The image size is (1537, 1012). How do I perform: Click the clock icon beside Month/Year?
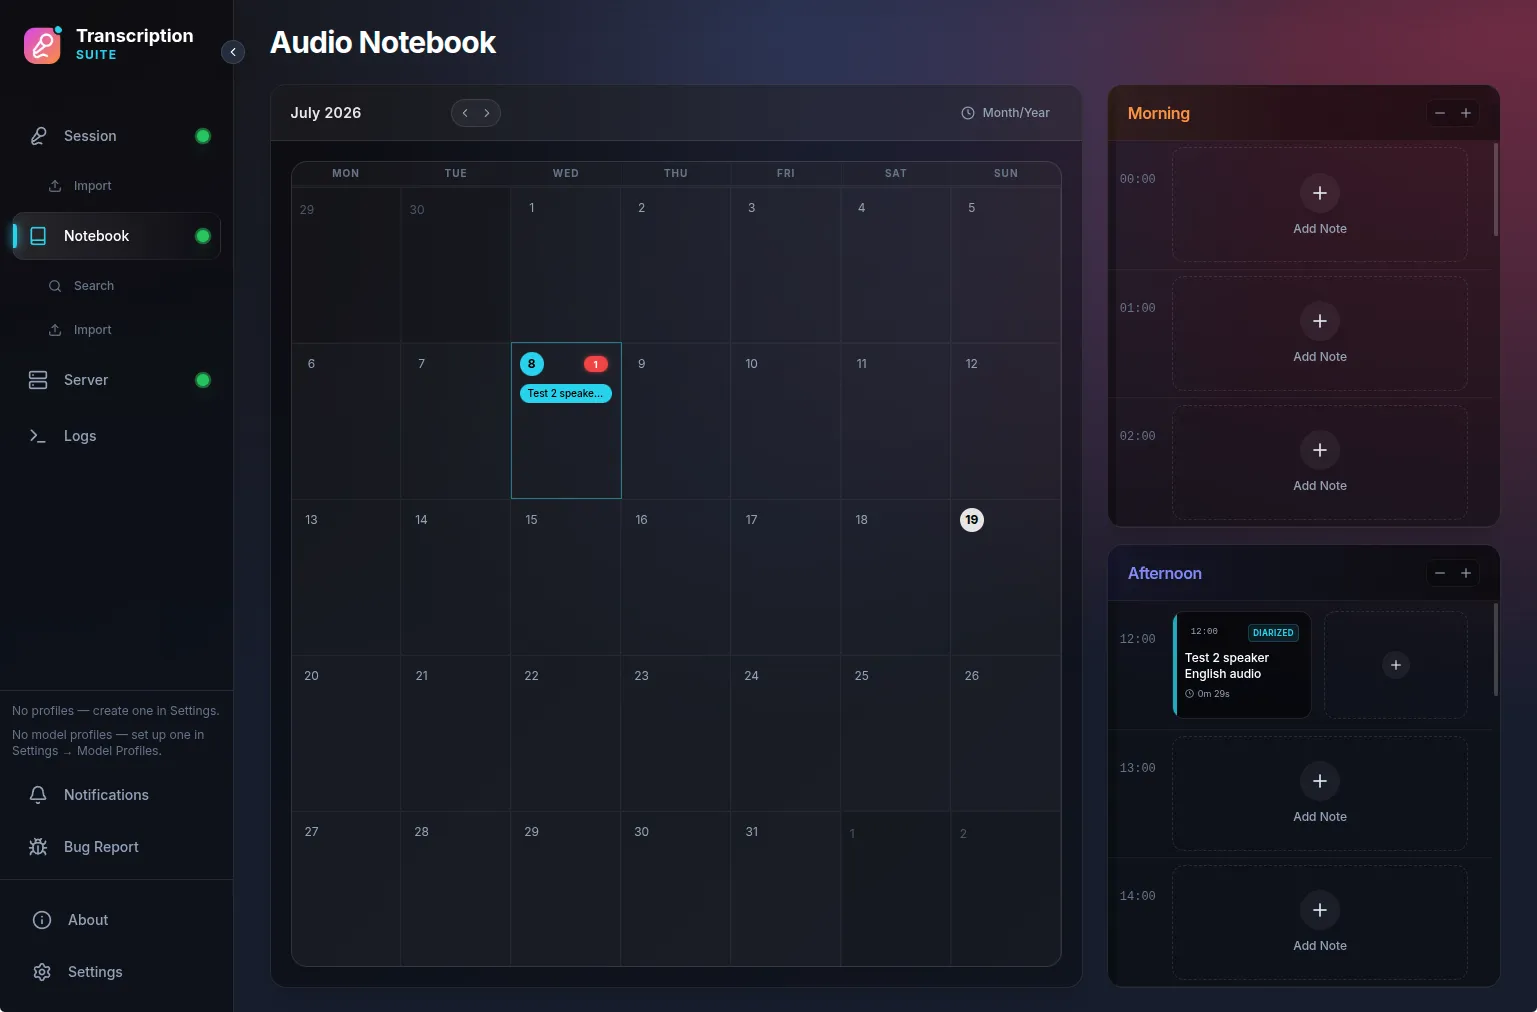[x=968, y=113]
